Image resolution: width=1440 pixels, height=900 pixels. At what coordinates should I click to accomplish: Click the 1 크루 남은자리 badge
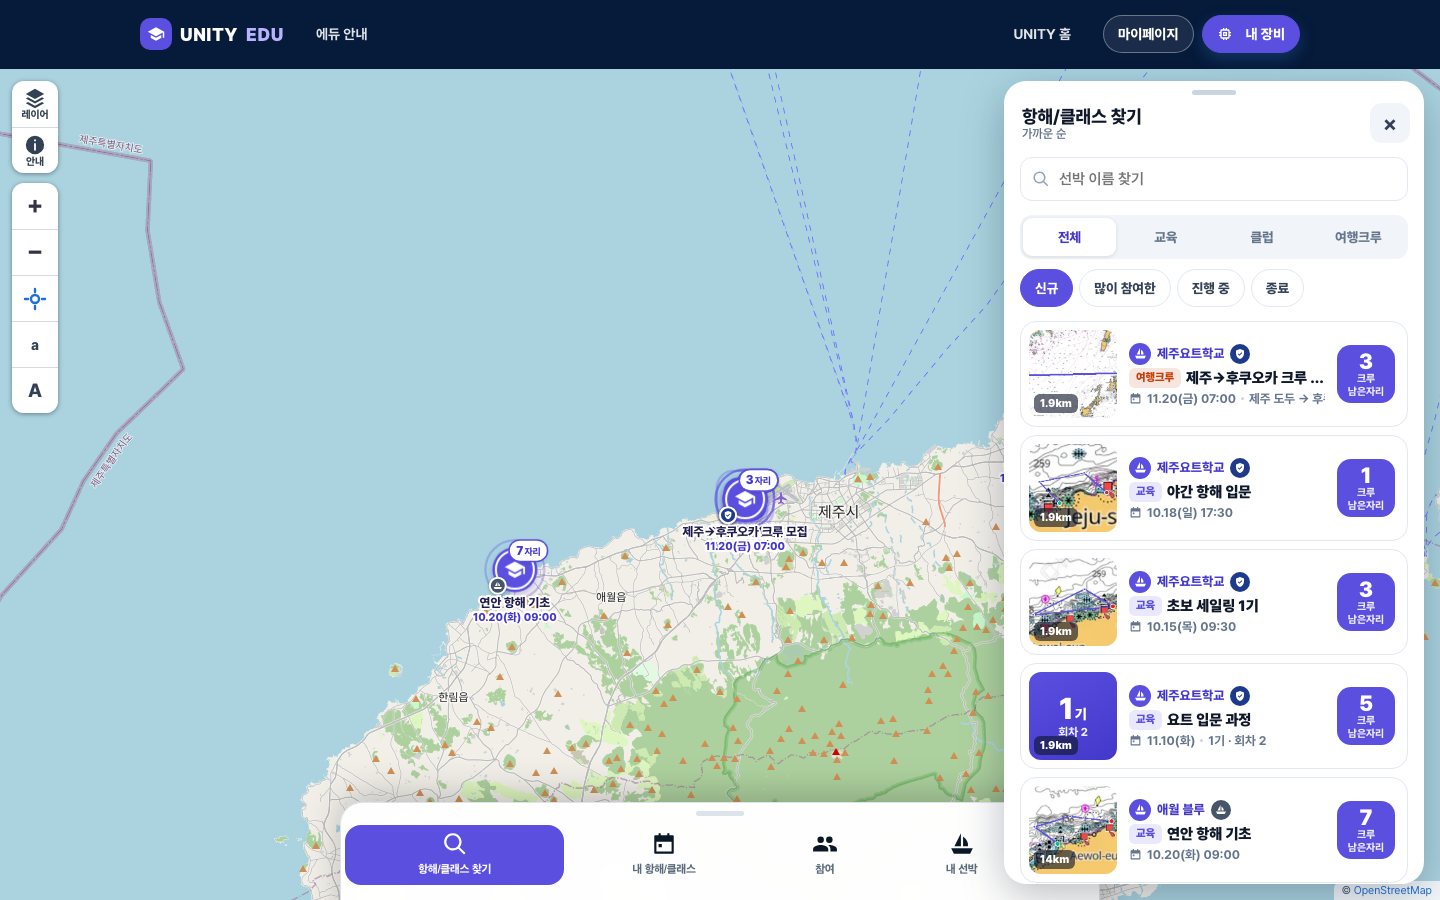pos(1366,488)
